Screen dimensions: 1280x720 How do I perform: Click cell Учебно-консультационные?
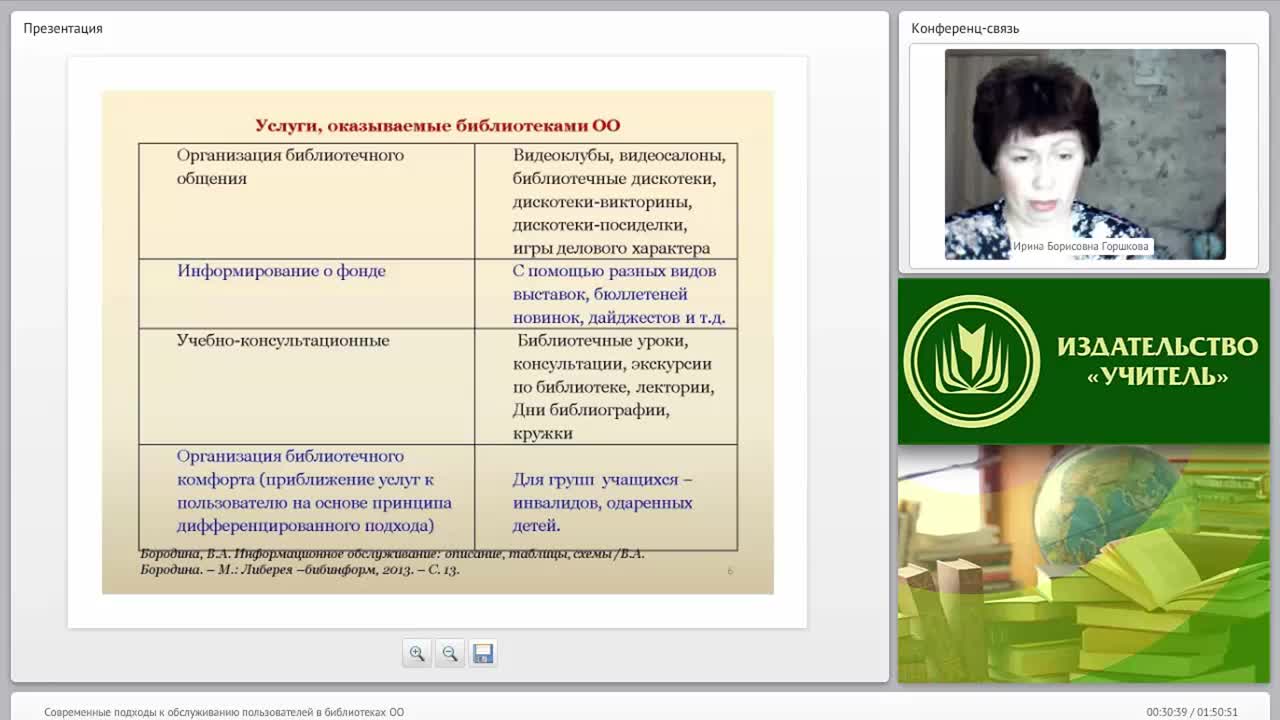pyautogui.click(x=306, y=386)
